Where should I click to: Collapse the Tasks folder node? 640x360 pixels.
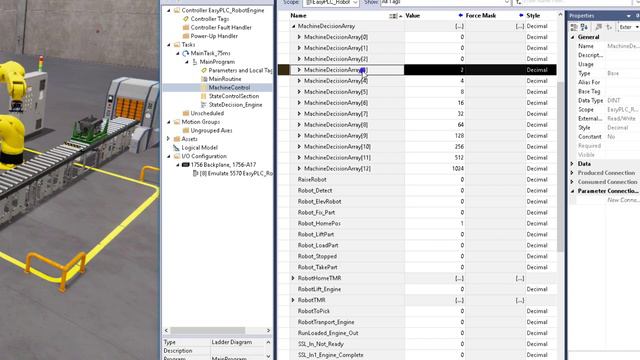click(169, 44)
